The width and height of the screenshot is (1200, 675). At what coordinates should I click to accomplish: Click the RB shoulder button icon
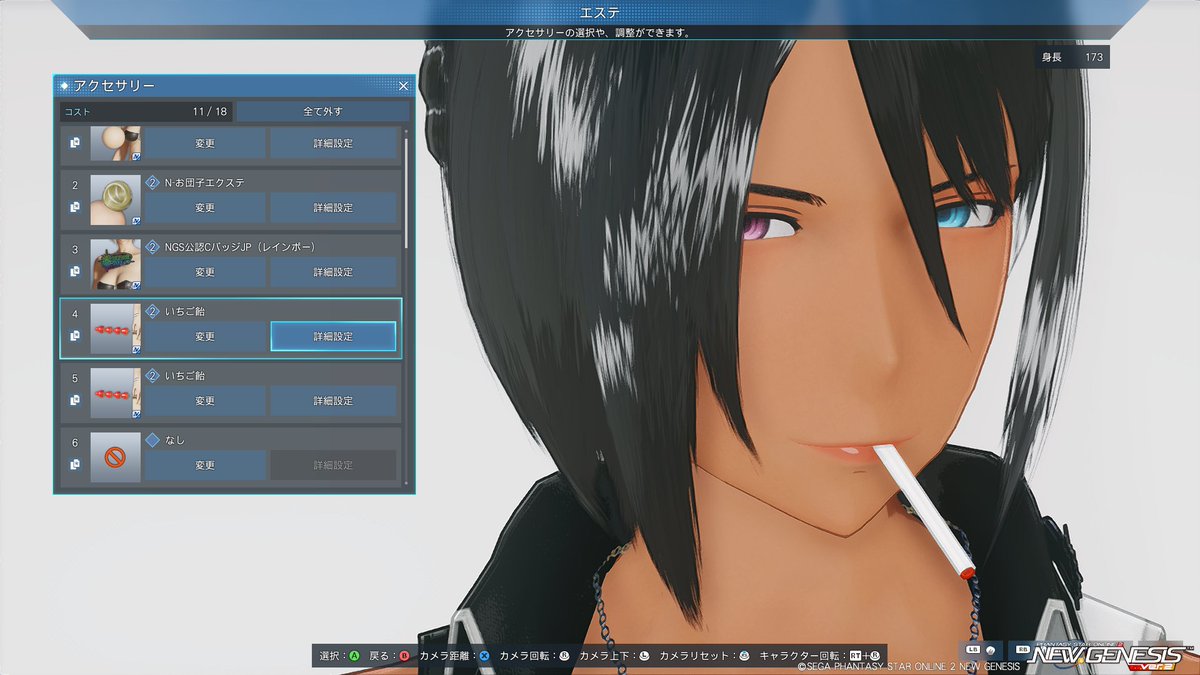[x=1025, y=649]
